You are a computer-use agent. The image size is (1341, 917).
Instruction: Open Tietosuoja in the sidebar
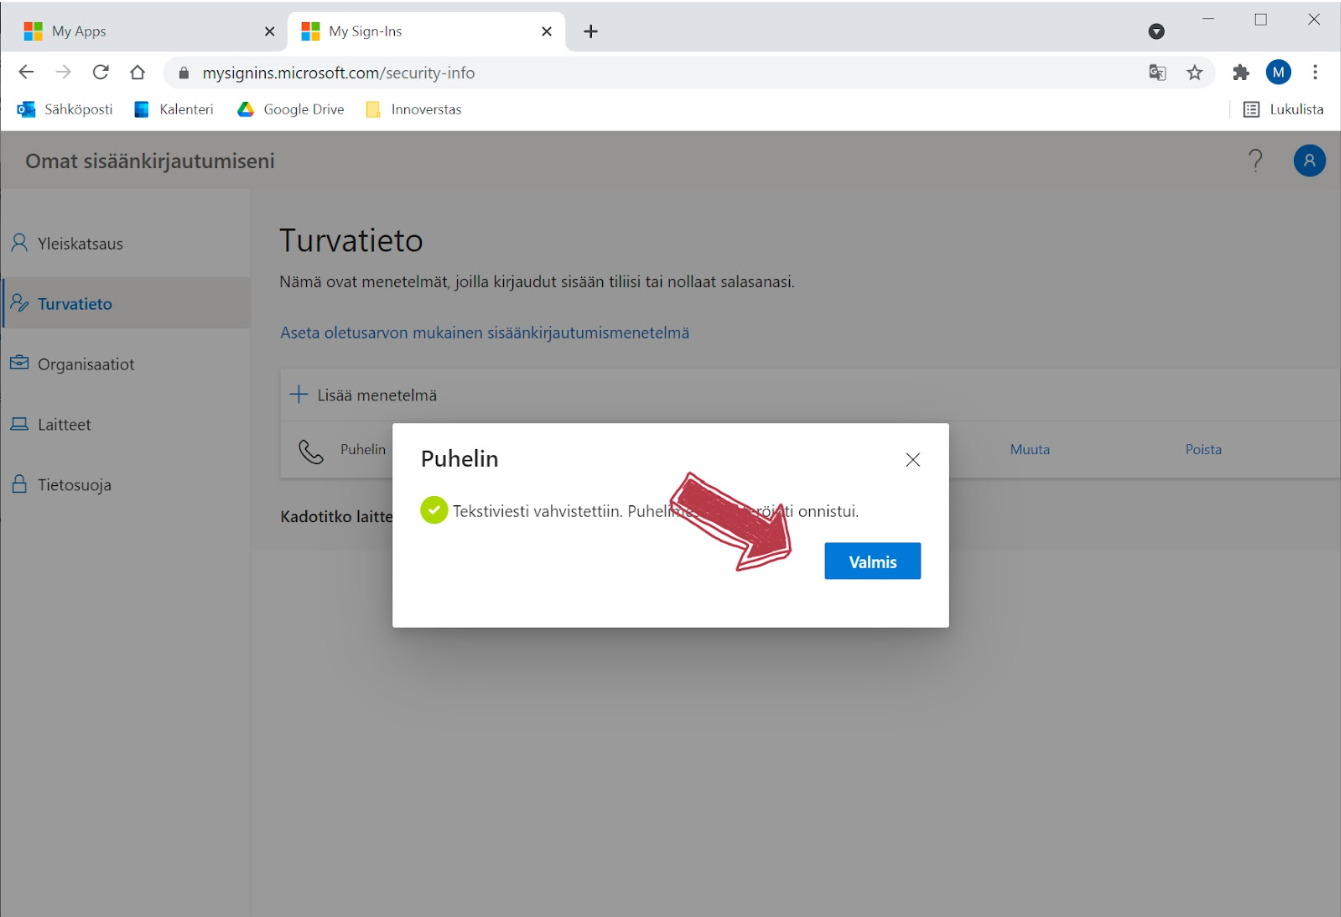(125, 485)
